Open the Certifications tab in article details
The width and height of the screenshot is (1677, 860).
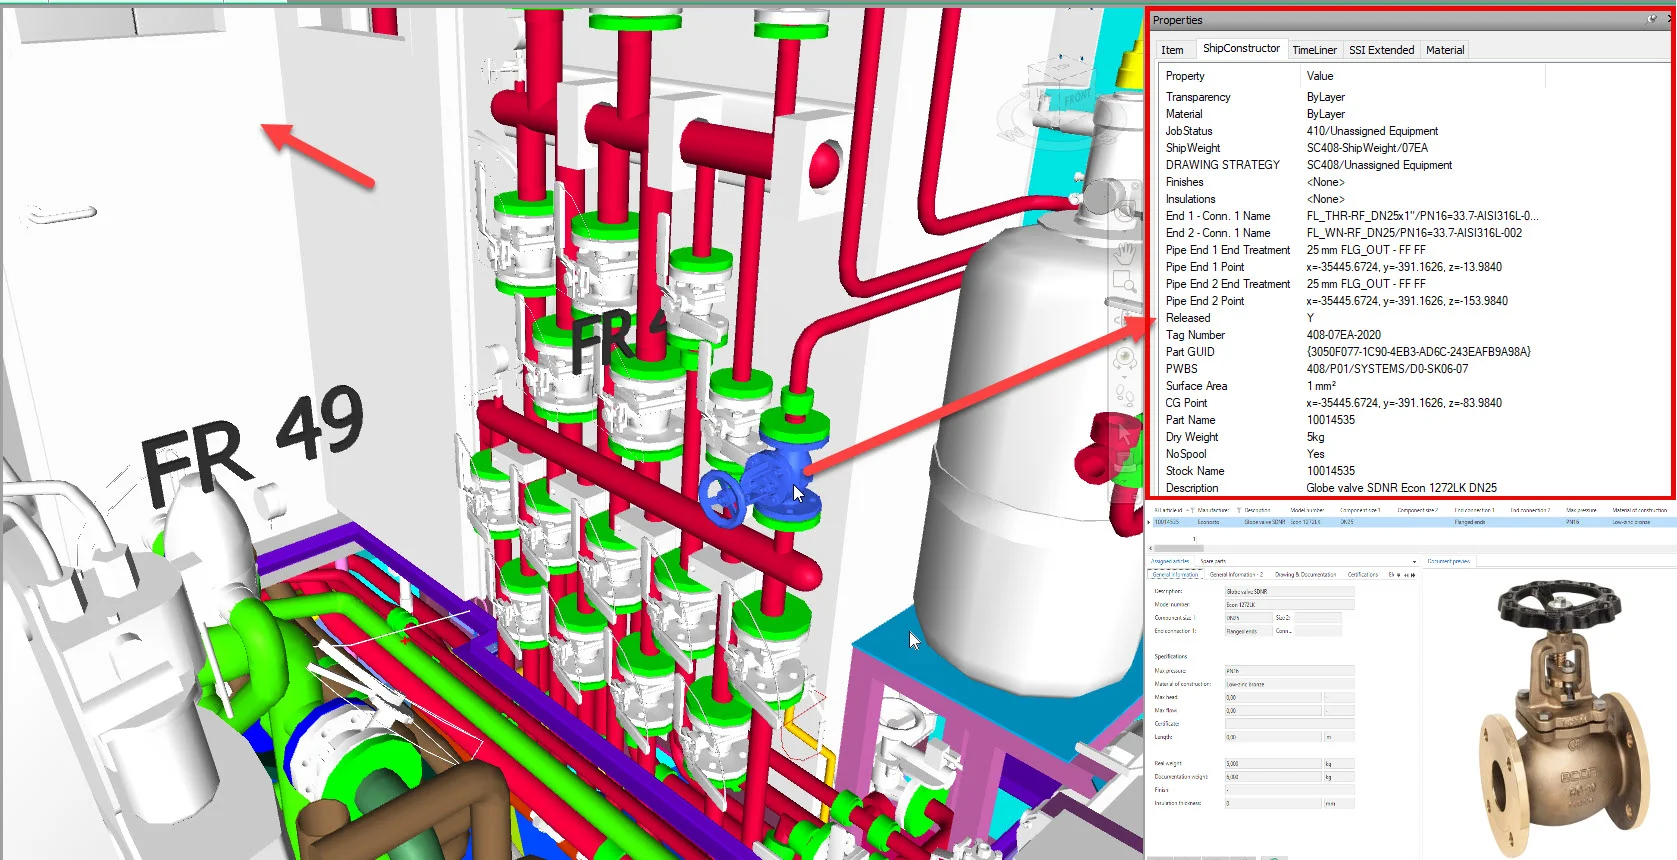(x=1362, y=575)
